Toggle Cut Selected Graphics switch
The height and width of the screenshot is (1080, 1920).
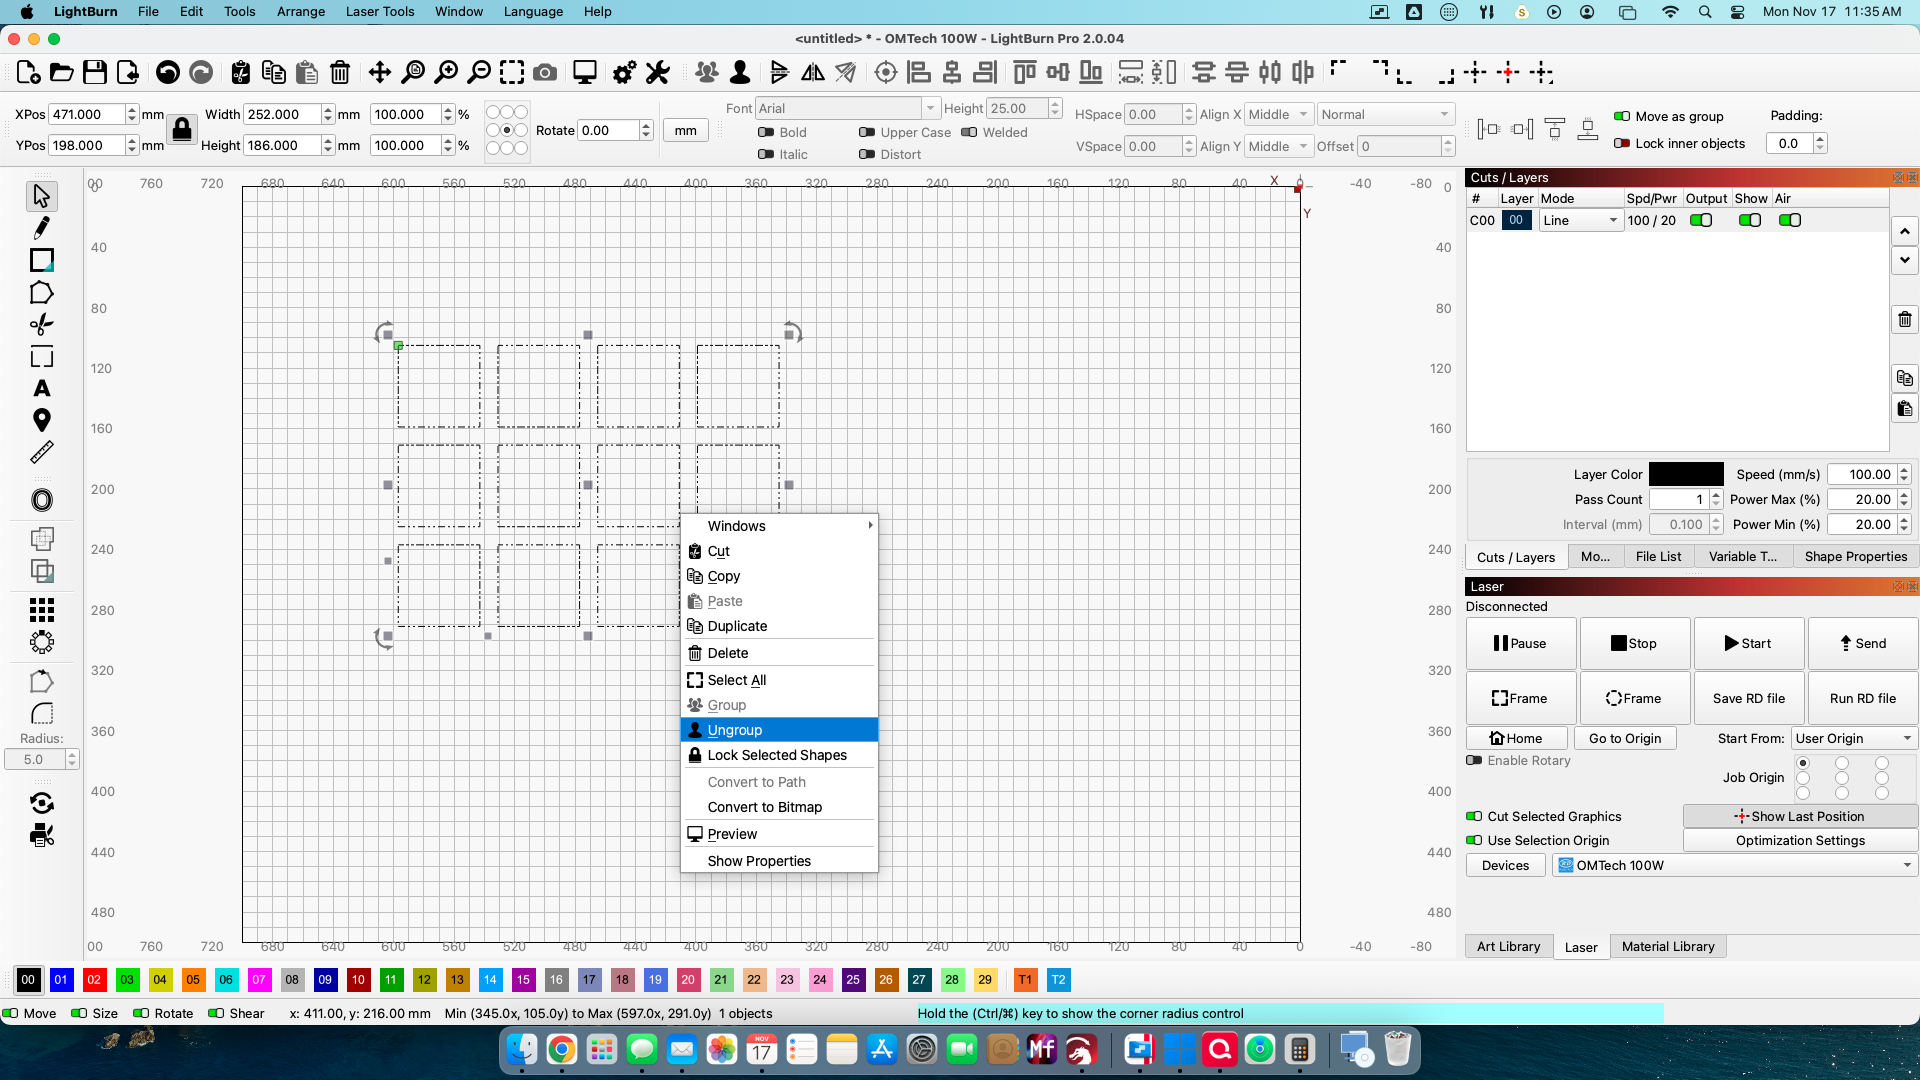[x=1474, y=816]
